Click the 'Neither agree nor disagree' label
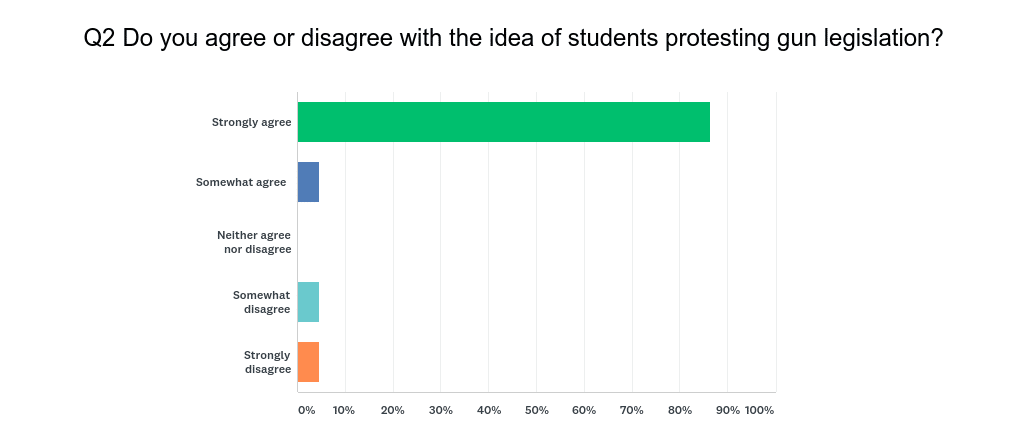The height and width of the screenshot is (445, 1024). pyautogui.click(x=254, y=242)
